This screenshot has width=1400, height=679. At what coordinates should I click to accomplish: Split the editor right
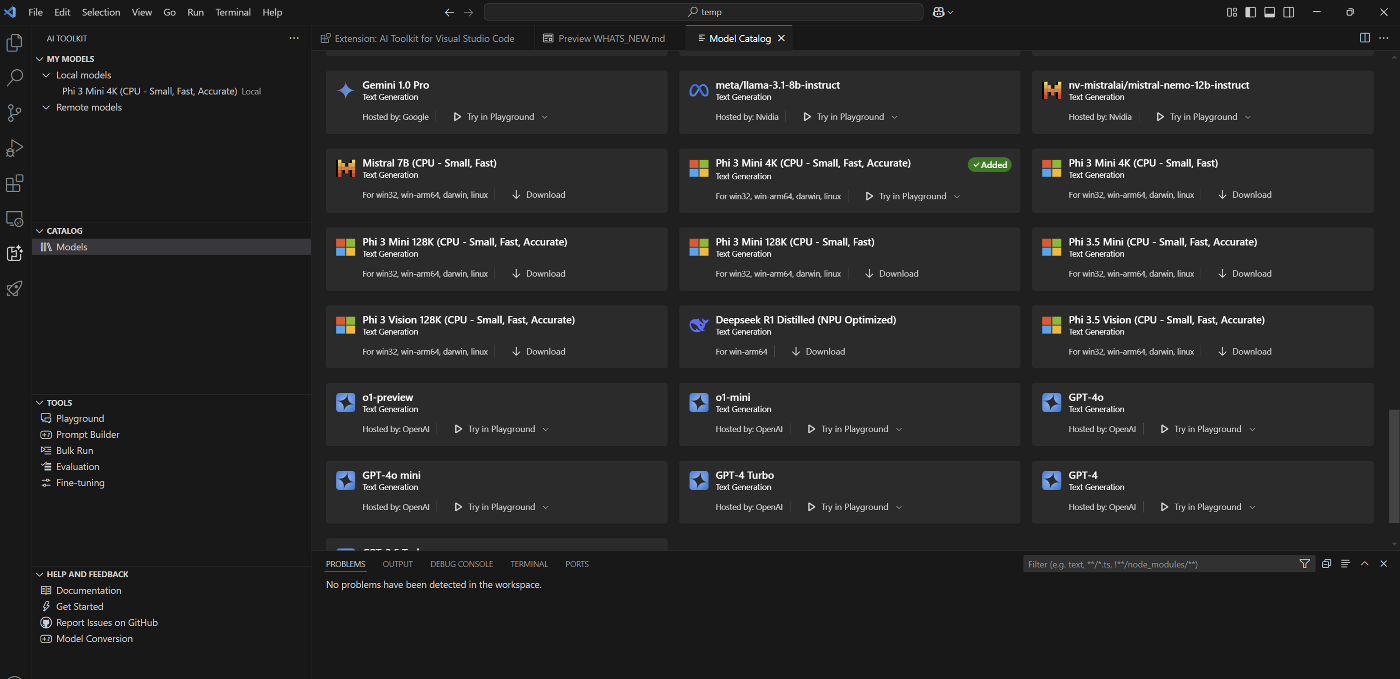click(x=1365, y=38)
